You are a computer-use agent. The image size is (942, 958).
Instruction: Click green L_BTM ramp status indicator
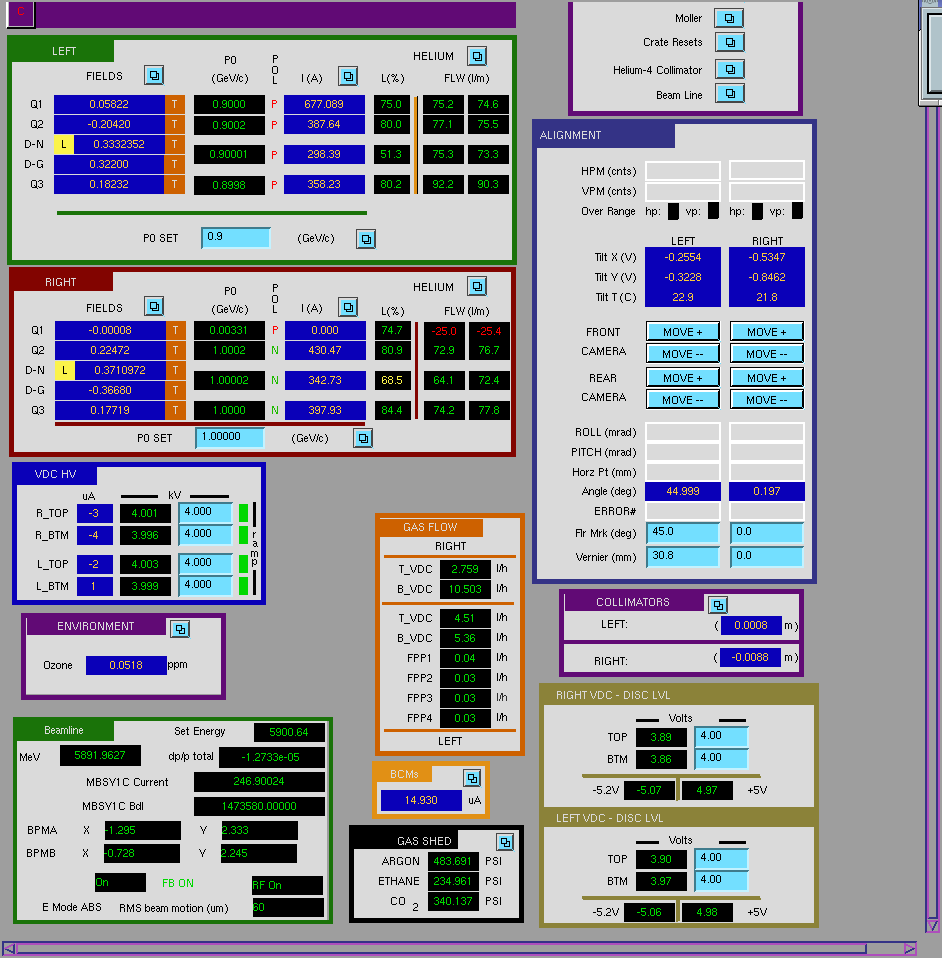point(243,585)
